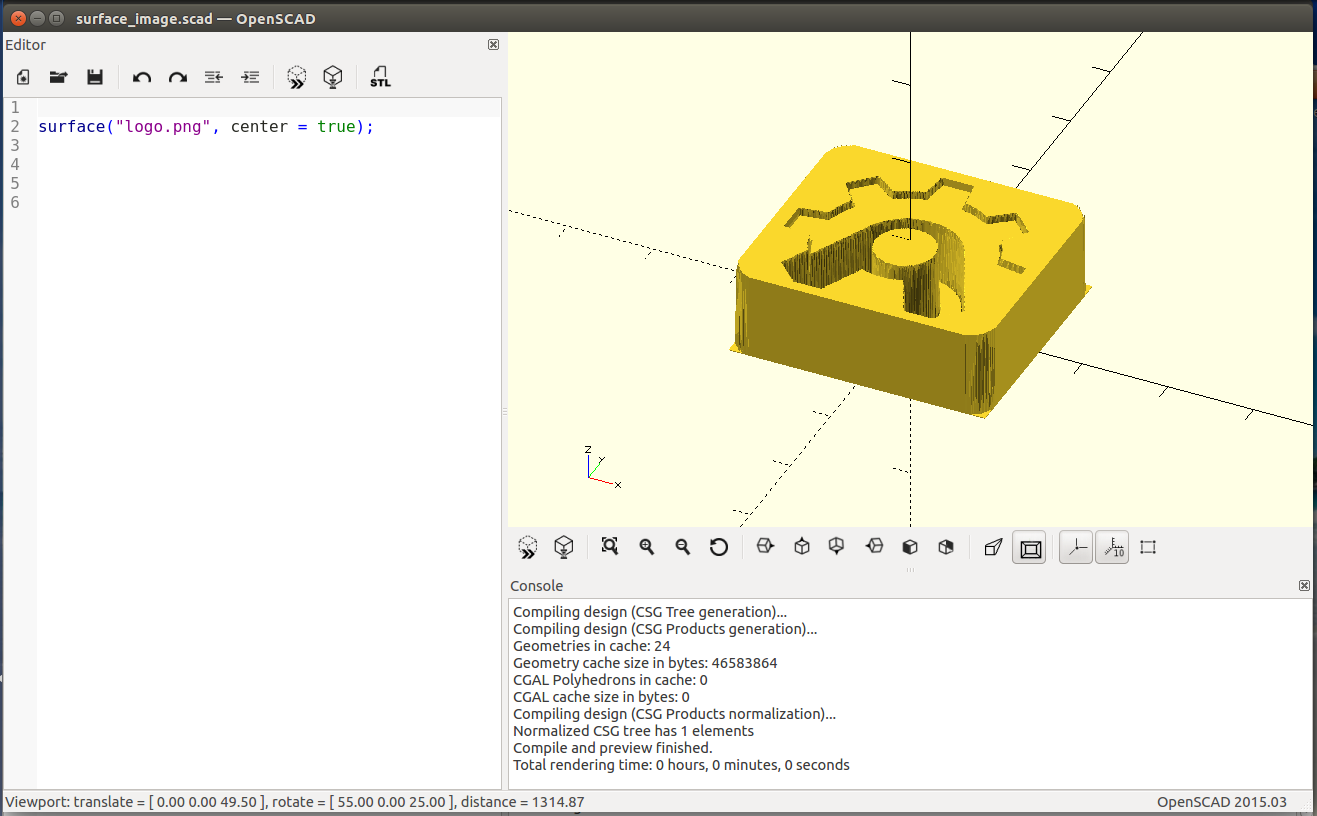This screenshot has width=1317, height=816.
Task: Hide the axes in the viewport
Action: [x=1076, y=547]
